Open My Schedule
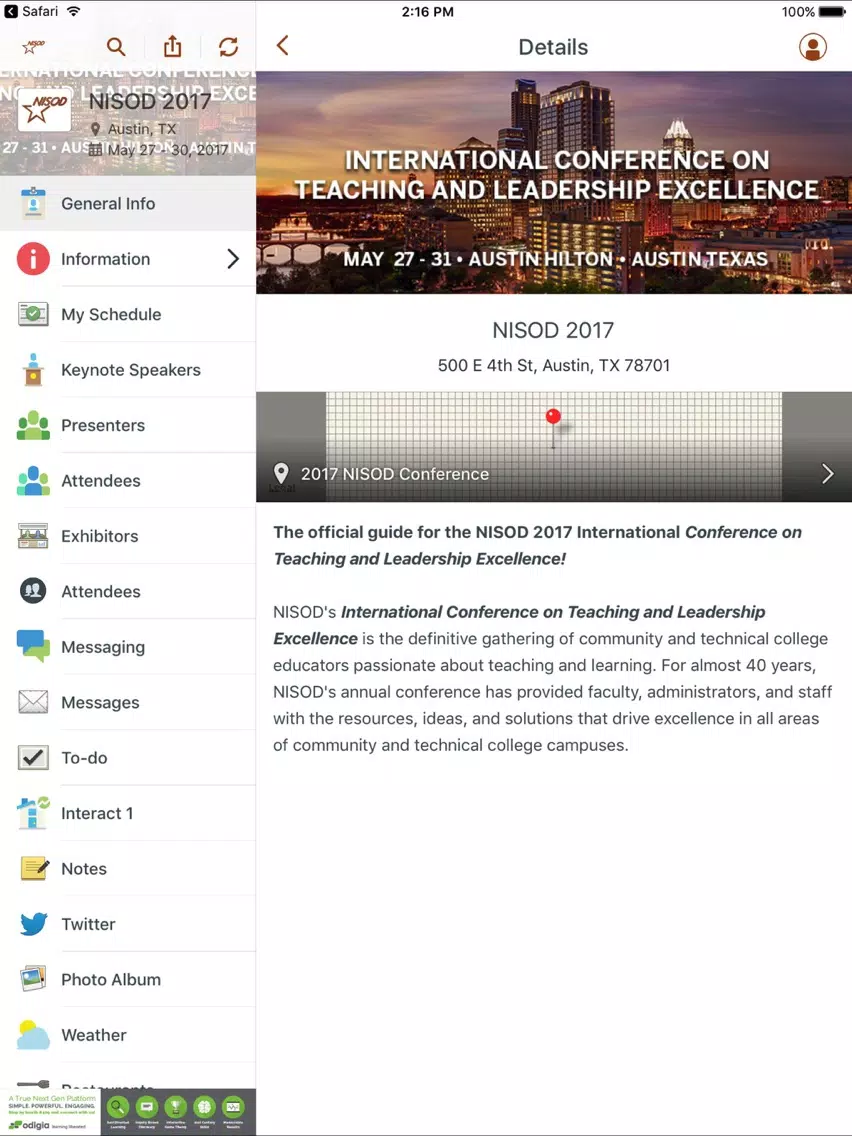This screenshot has width=852, height=1136. click(128, 314)
